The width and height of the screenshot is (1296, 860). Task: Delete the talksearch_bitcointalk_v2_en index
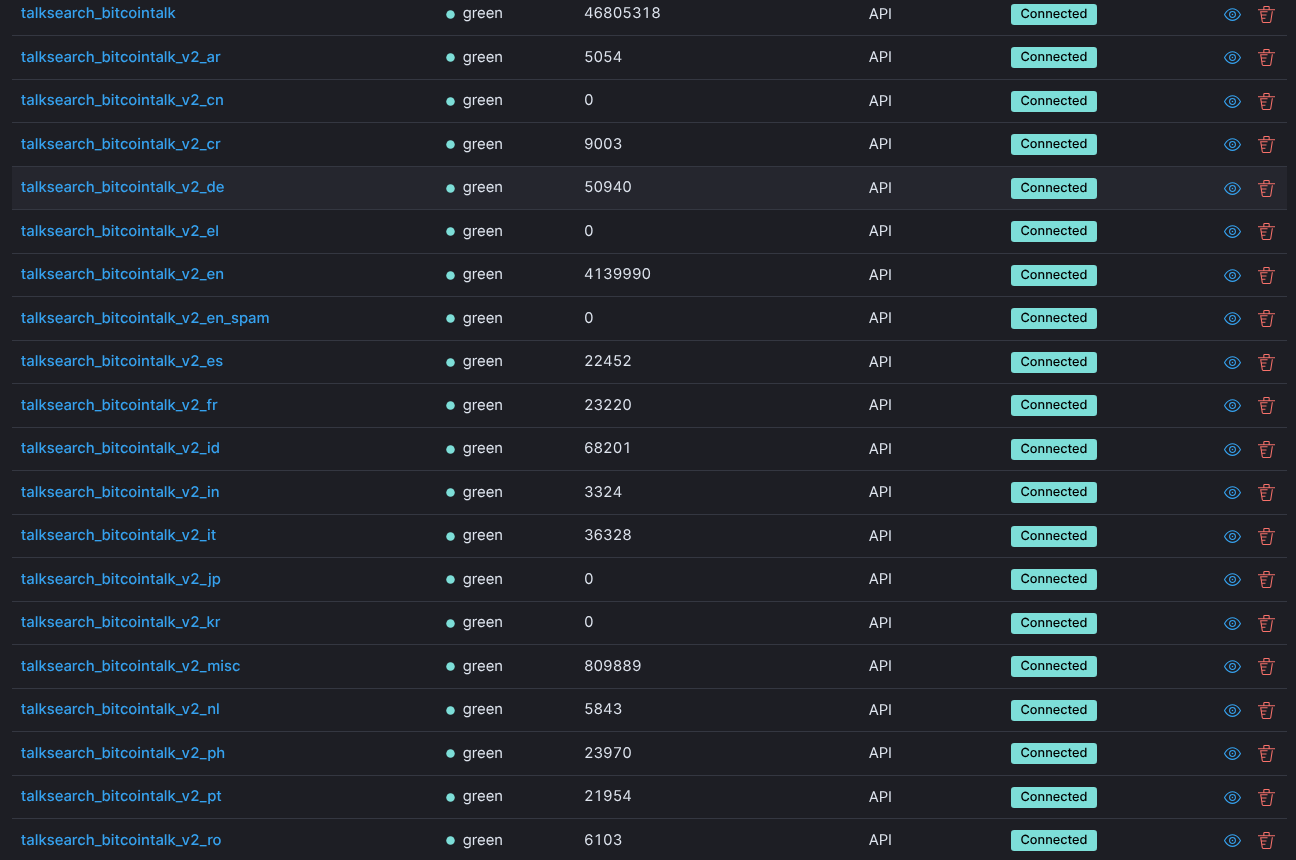(x=1266, y=275)
